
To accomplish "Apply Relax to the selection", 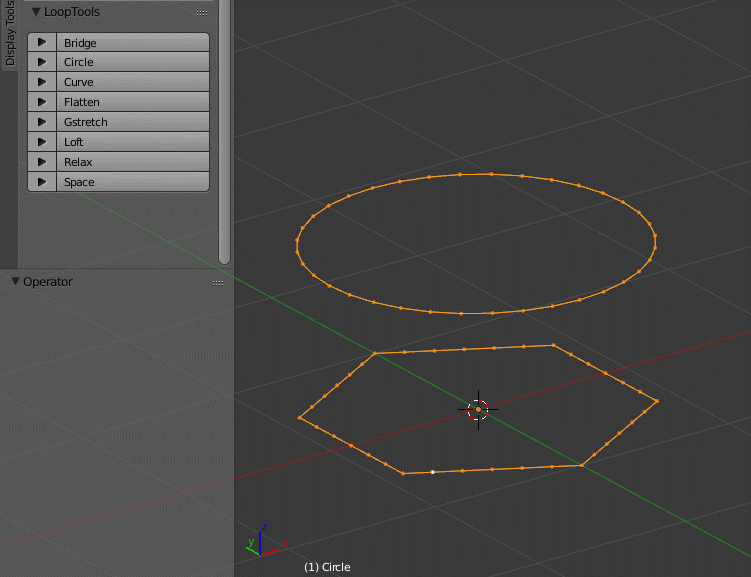I will pos(133,162).
